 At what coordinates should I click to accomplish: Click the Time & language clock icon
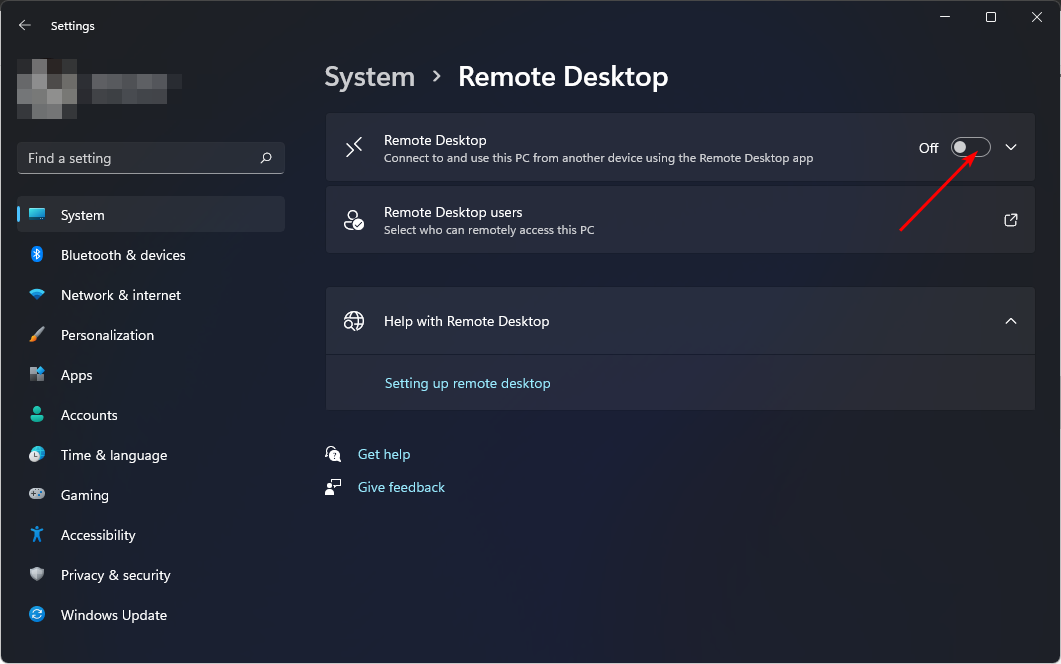coord(37,454)
